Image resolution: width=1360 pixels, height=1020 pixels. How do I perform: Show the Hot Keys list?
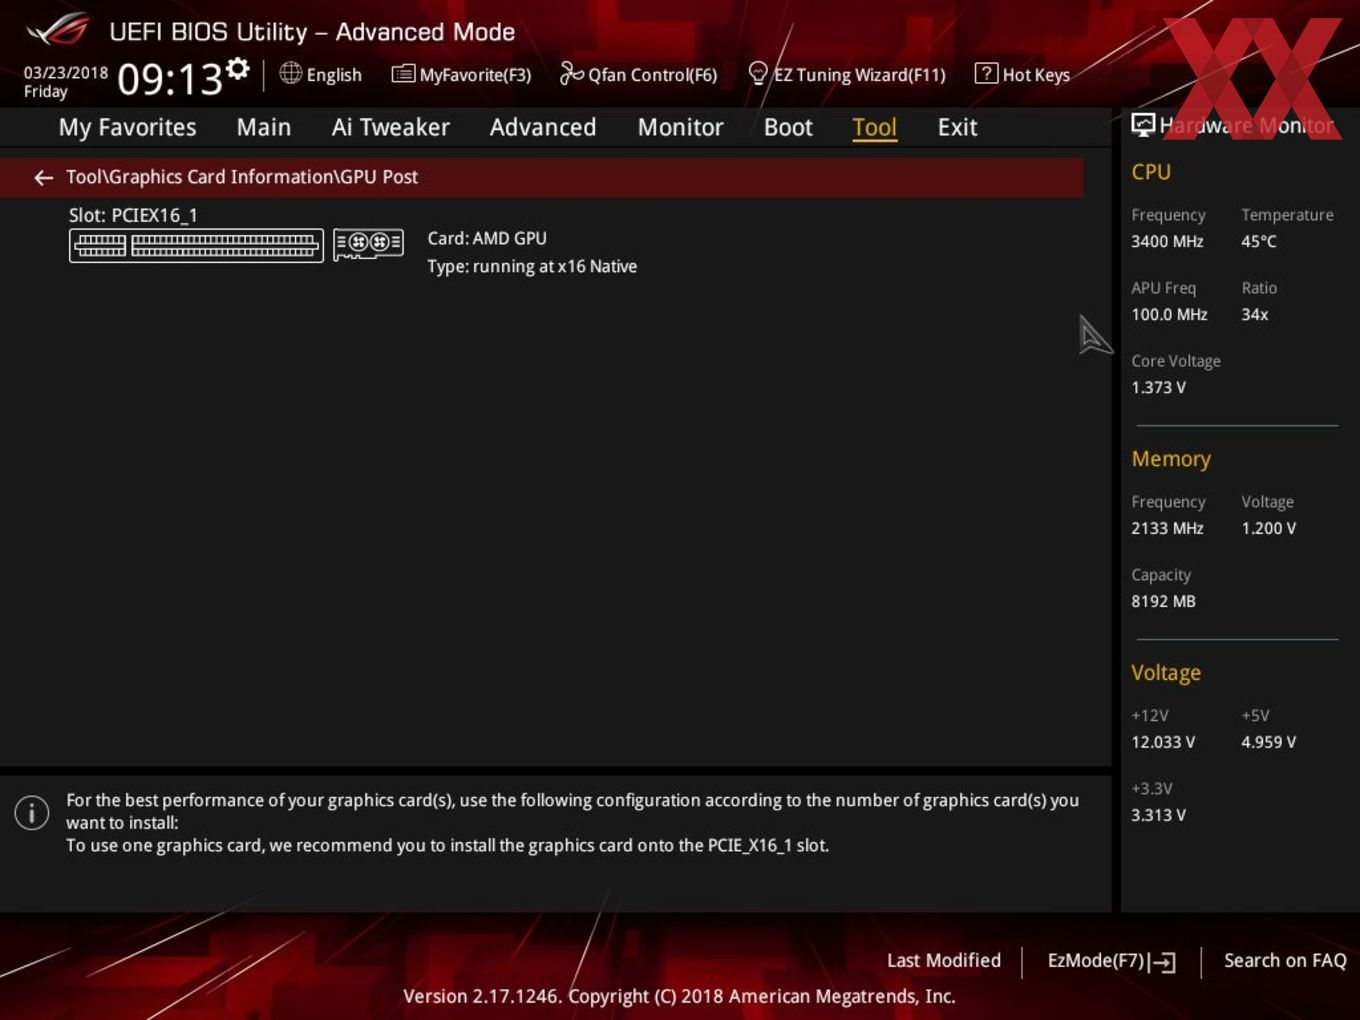(1023, 74)
